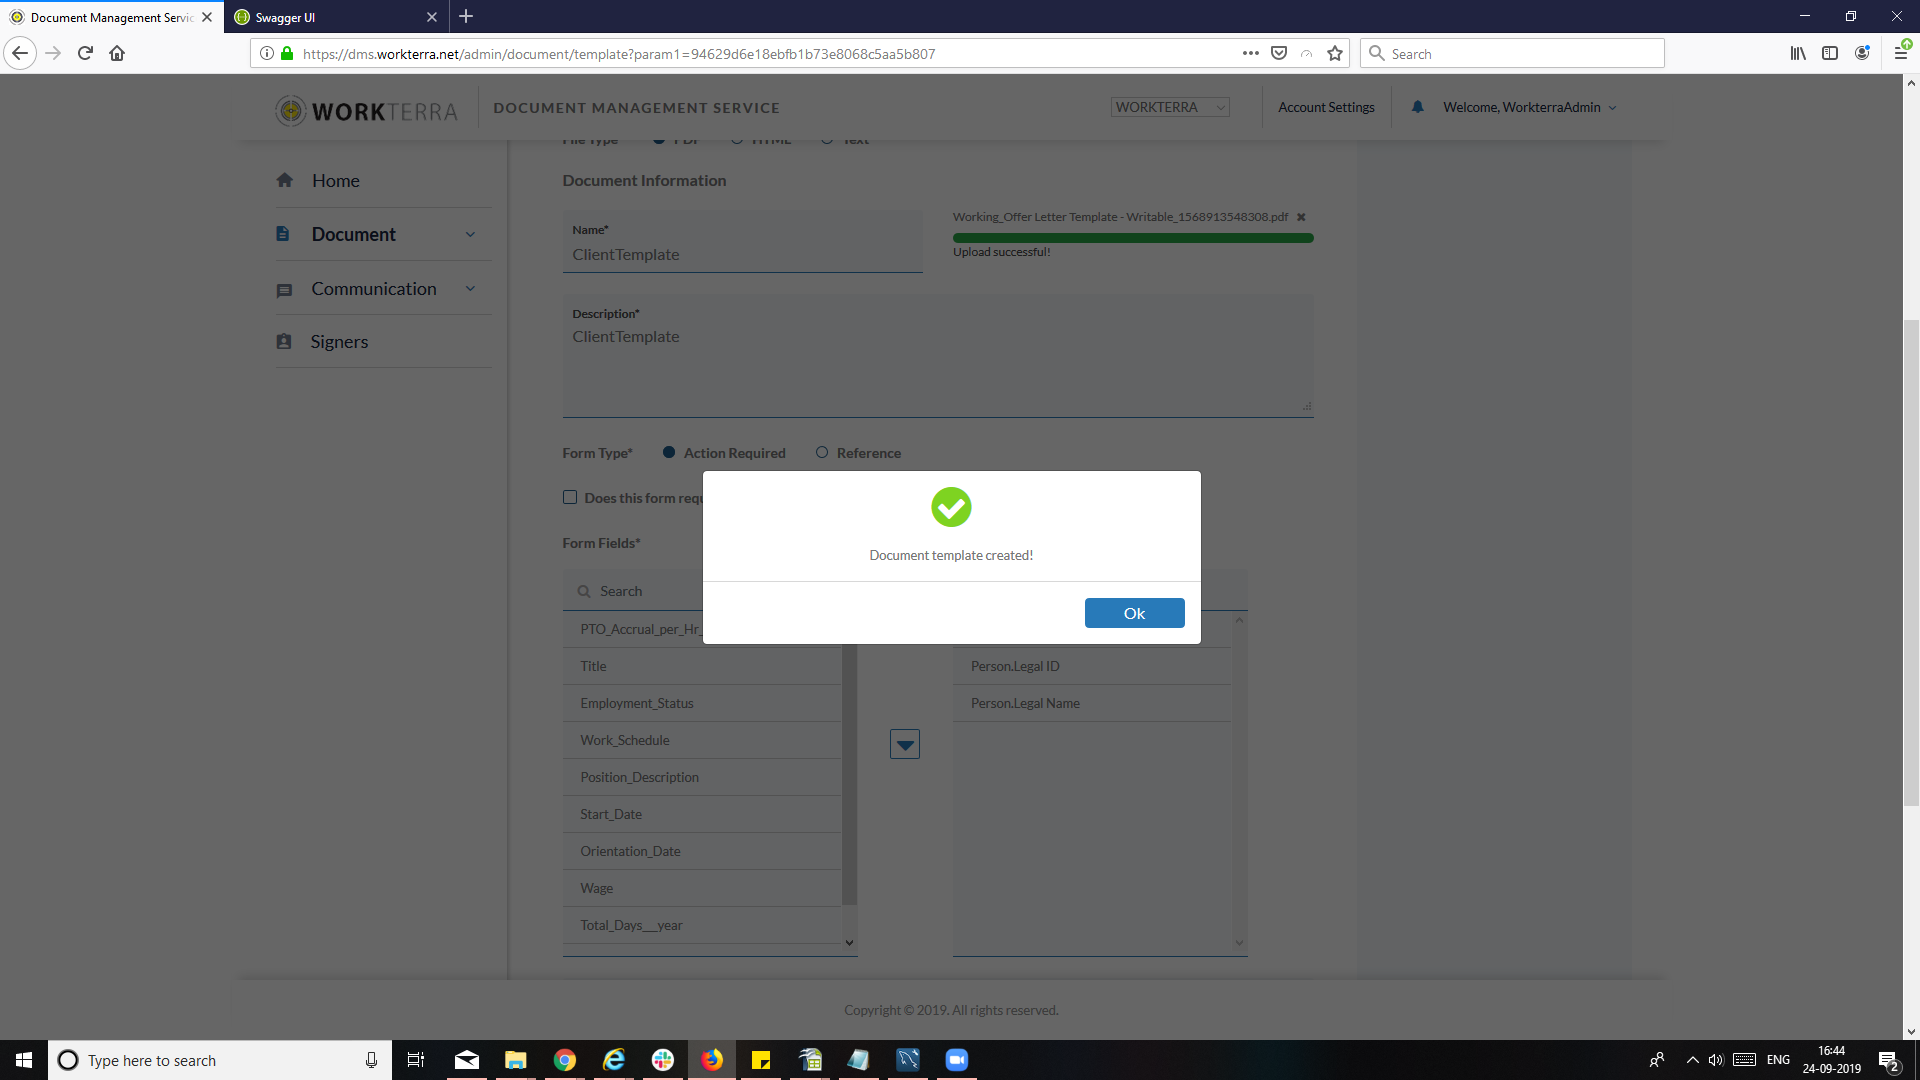Click the notification bell icon
Screen dimensions: 1920x1080
point(1417,107)
